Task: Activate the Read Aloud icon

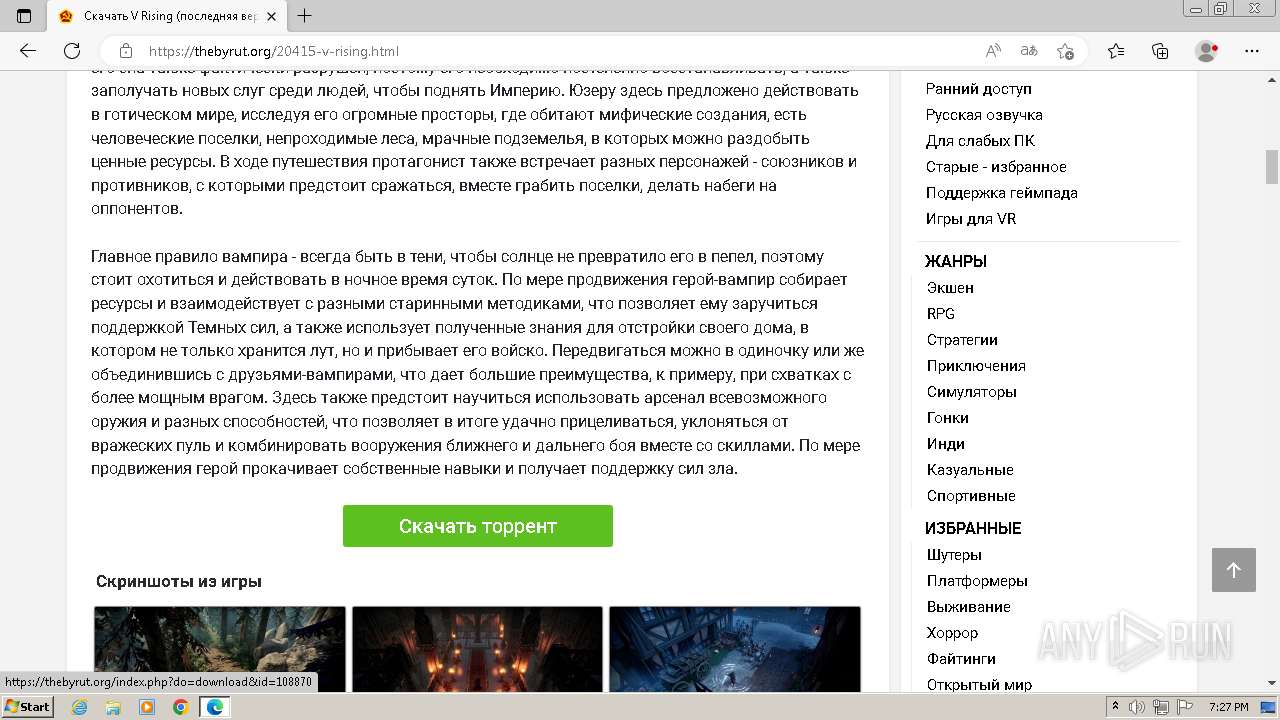Action: (993, 51)
